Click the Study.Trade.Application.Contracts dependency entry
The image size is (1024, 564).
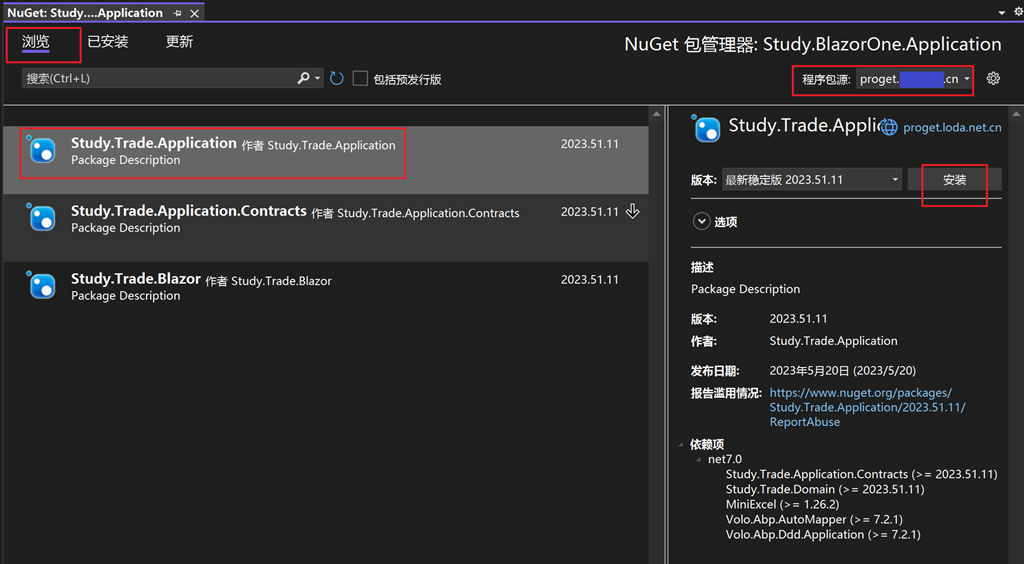[861, 475]
